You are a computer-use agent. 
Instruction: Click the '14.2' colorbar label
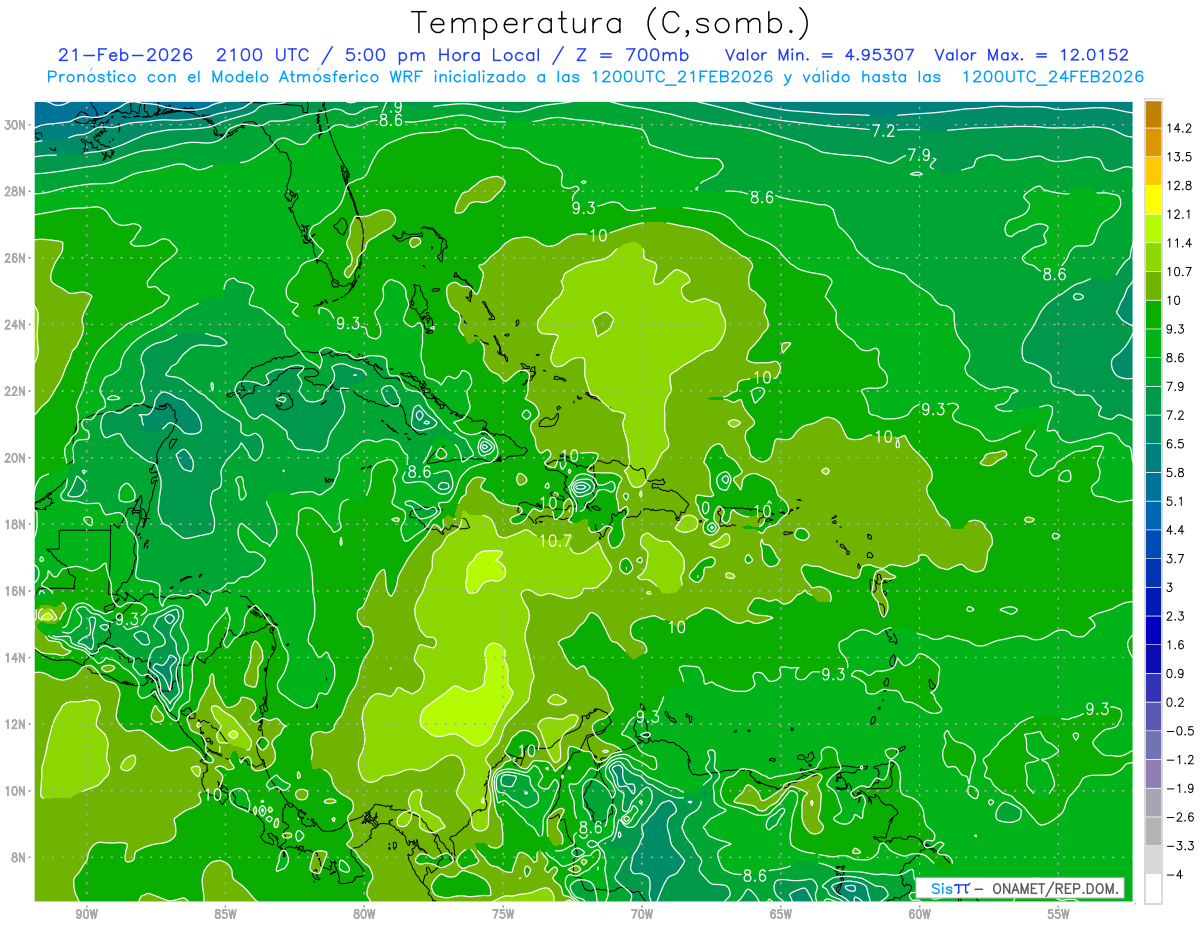[1179, 128]
